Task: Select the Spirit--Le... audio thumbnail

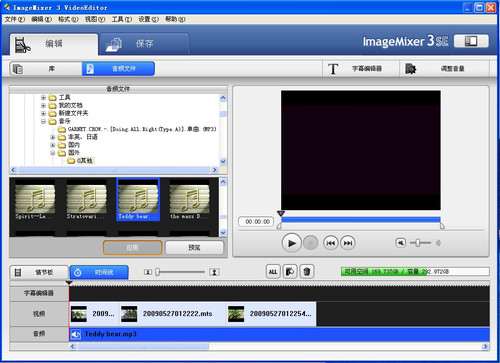Action: [34, 201]
